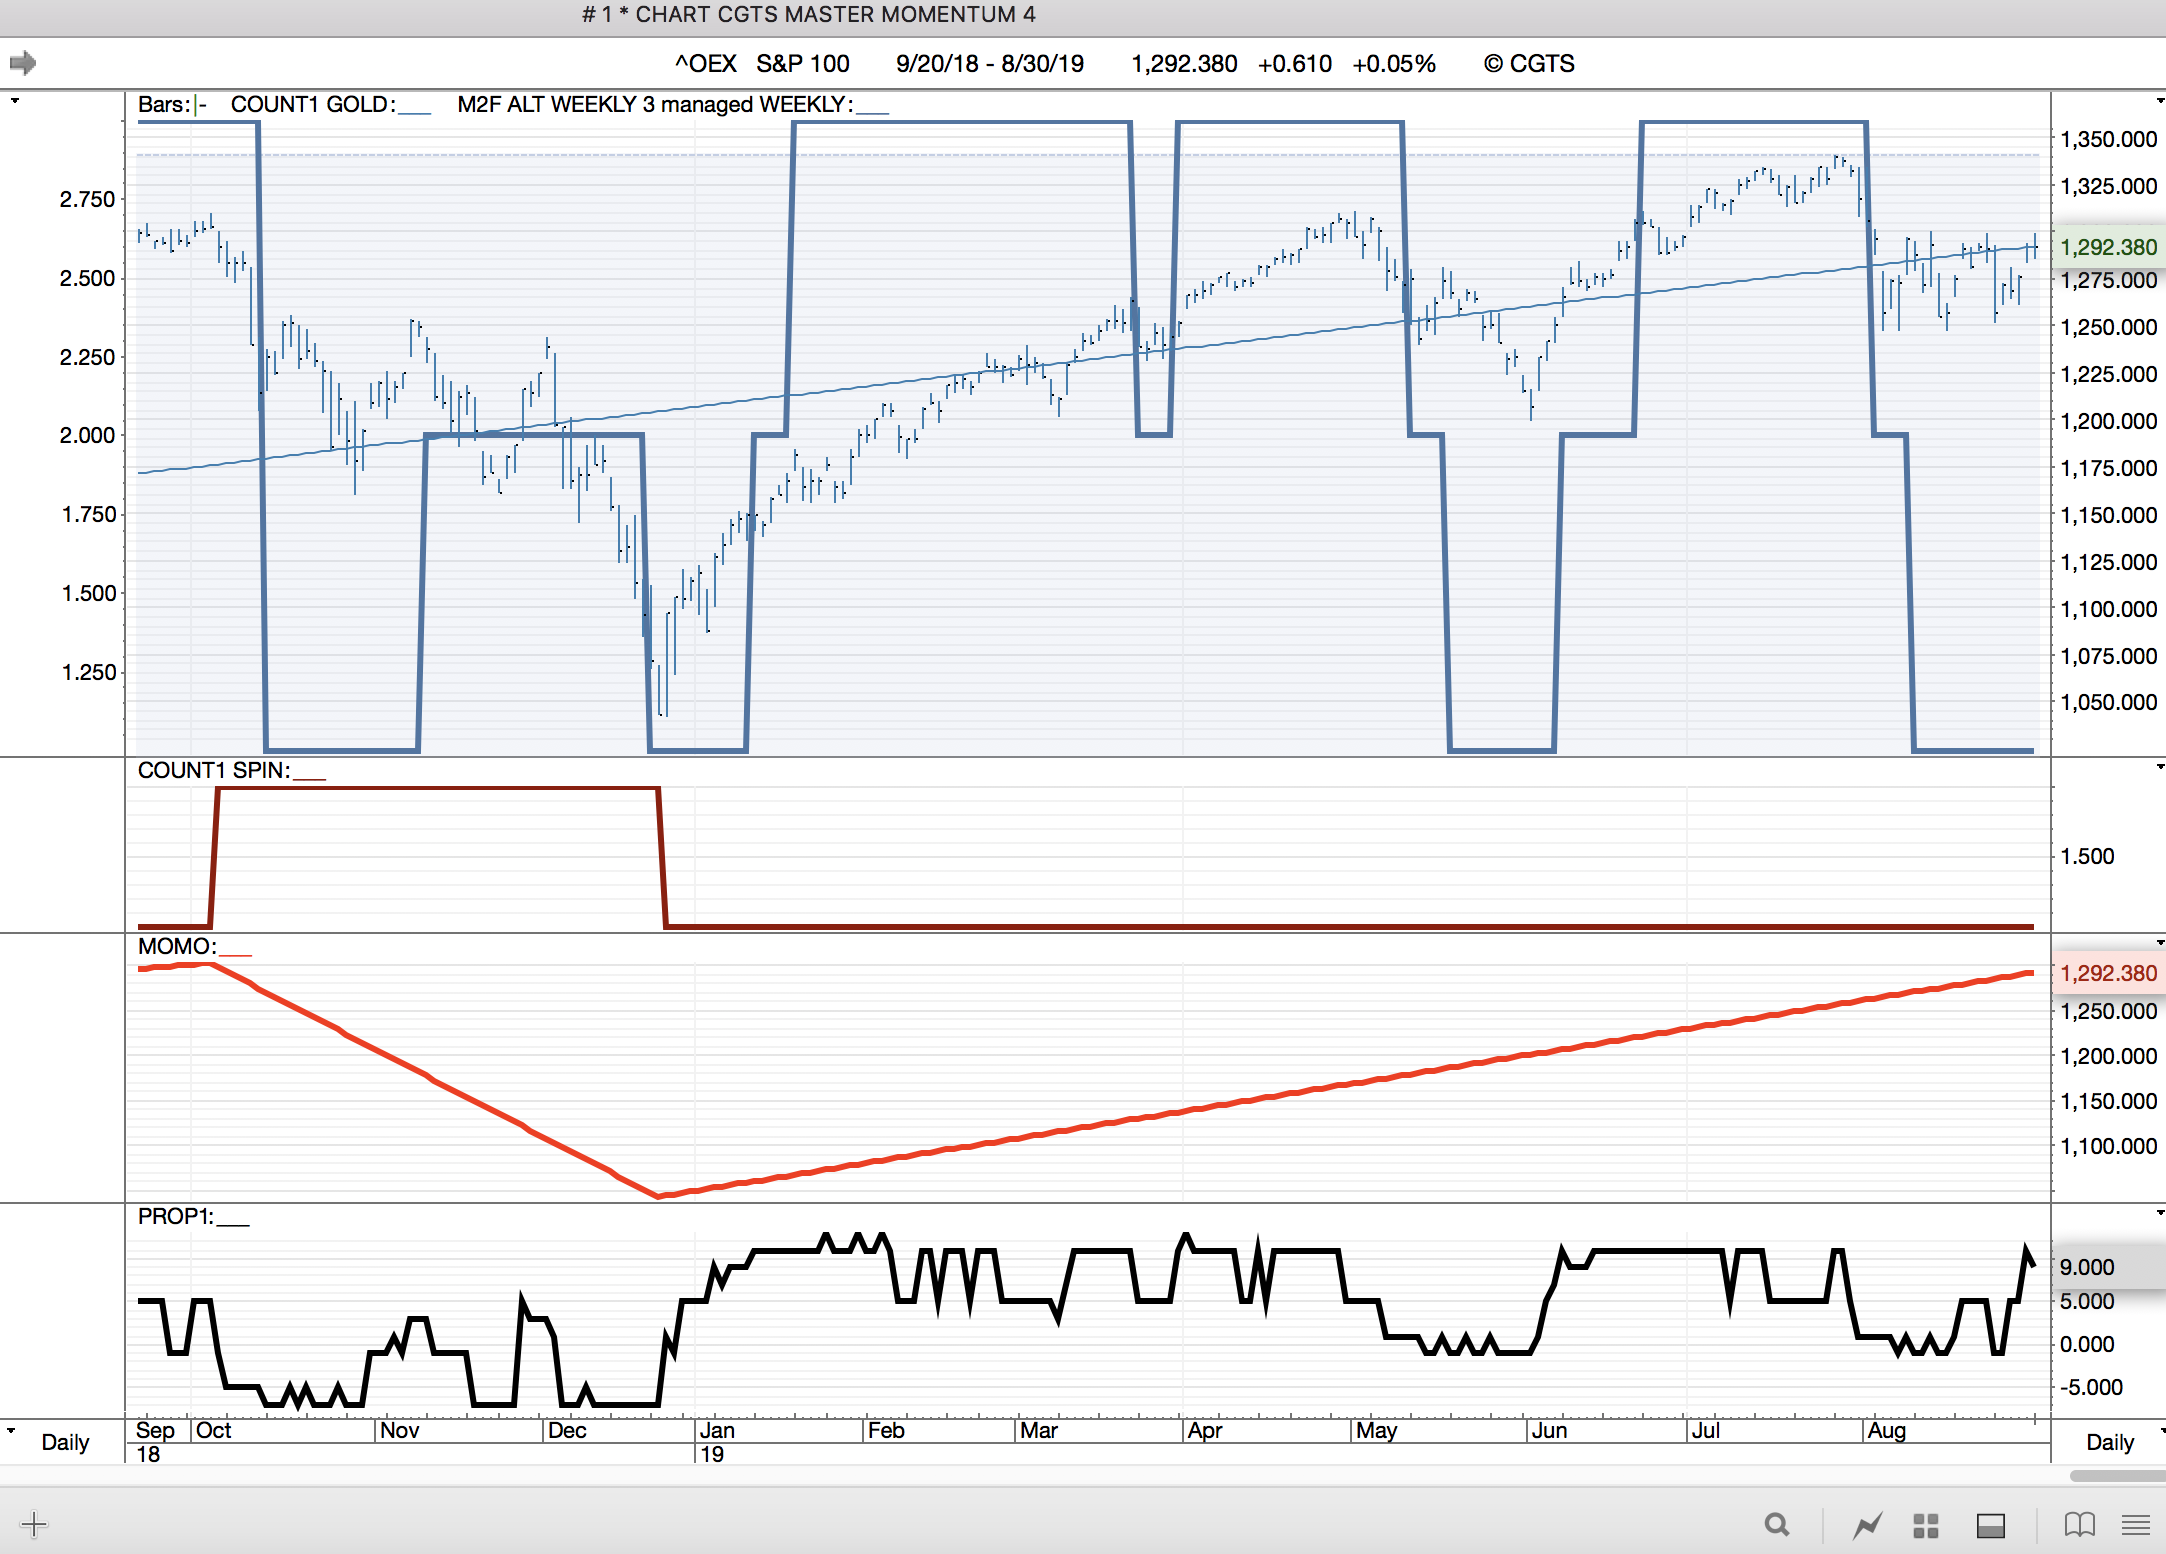Open the book-shaped icon
2166x1554 pixels.
pyautogui.click(x=2079, y=1525)
